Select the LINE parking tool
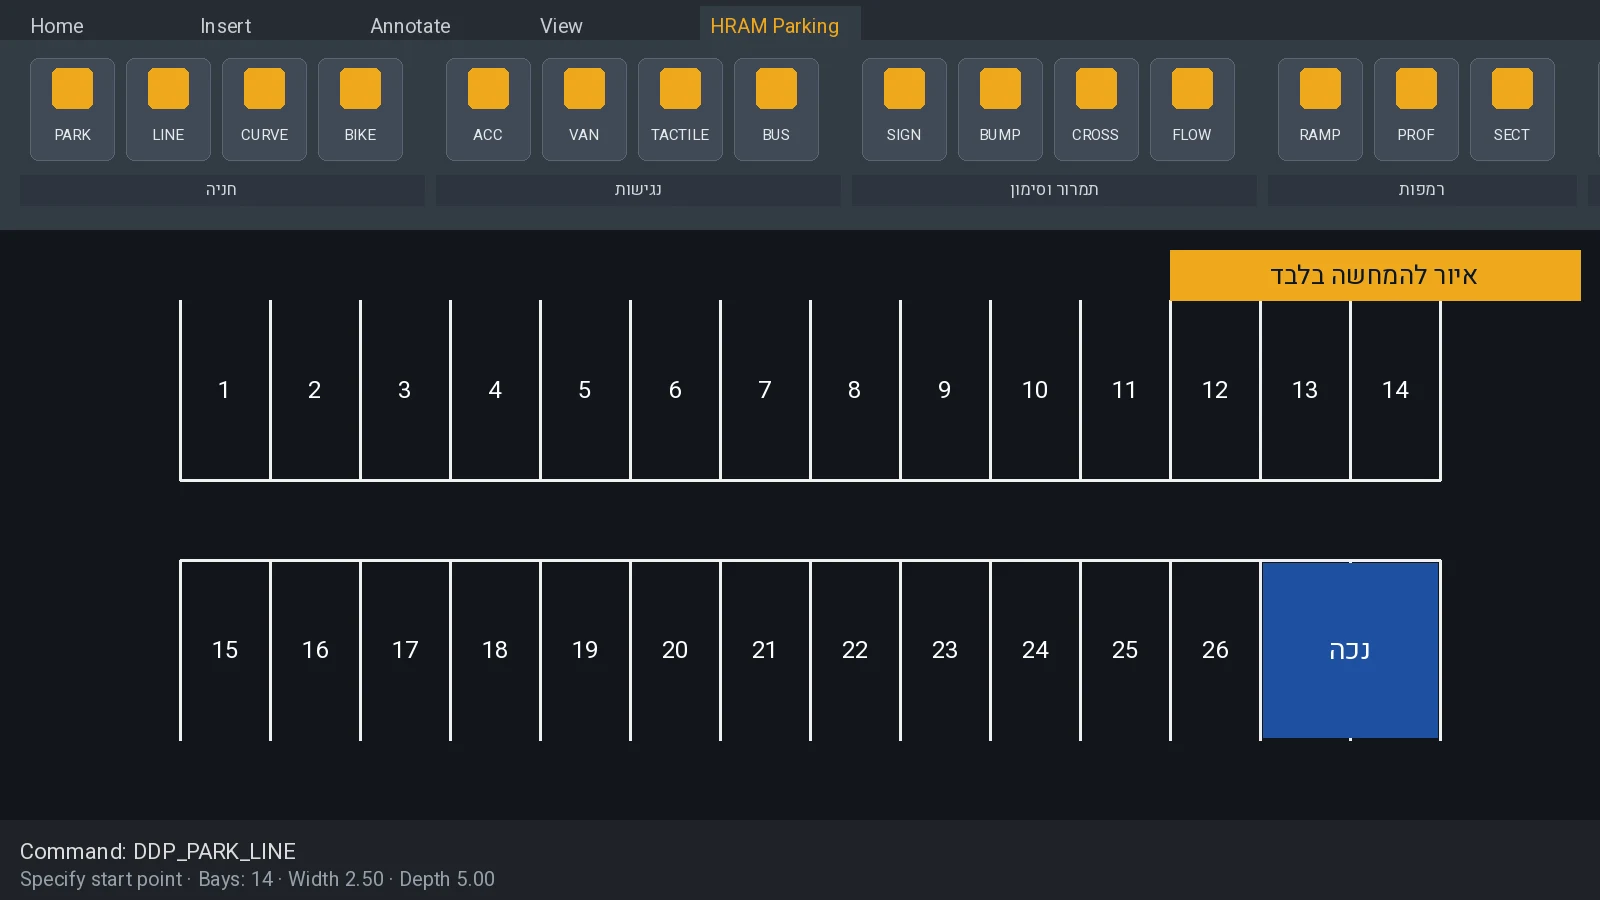The image size is (1600, 900). tap(168, 109)
